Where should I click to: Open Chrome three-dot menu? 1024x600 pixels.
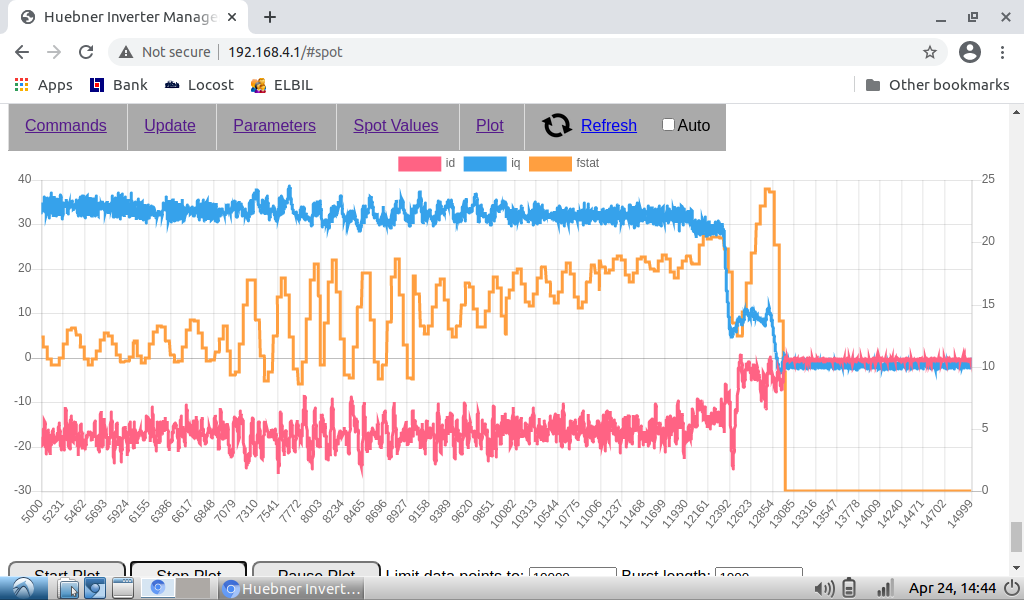[x=1003, y=52]
